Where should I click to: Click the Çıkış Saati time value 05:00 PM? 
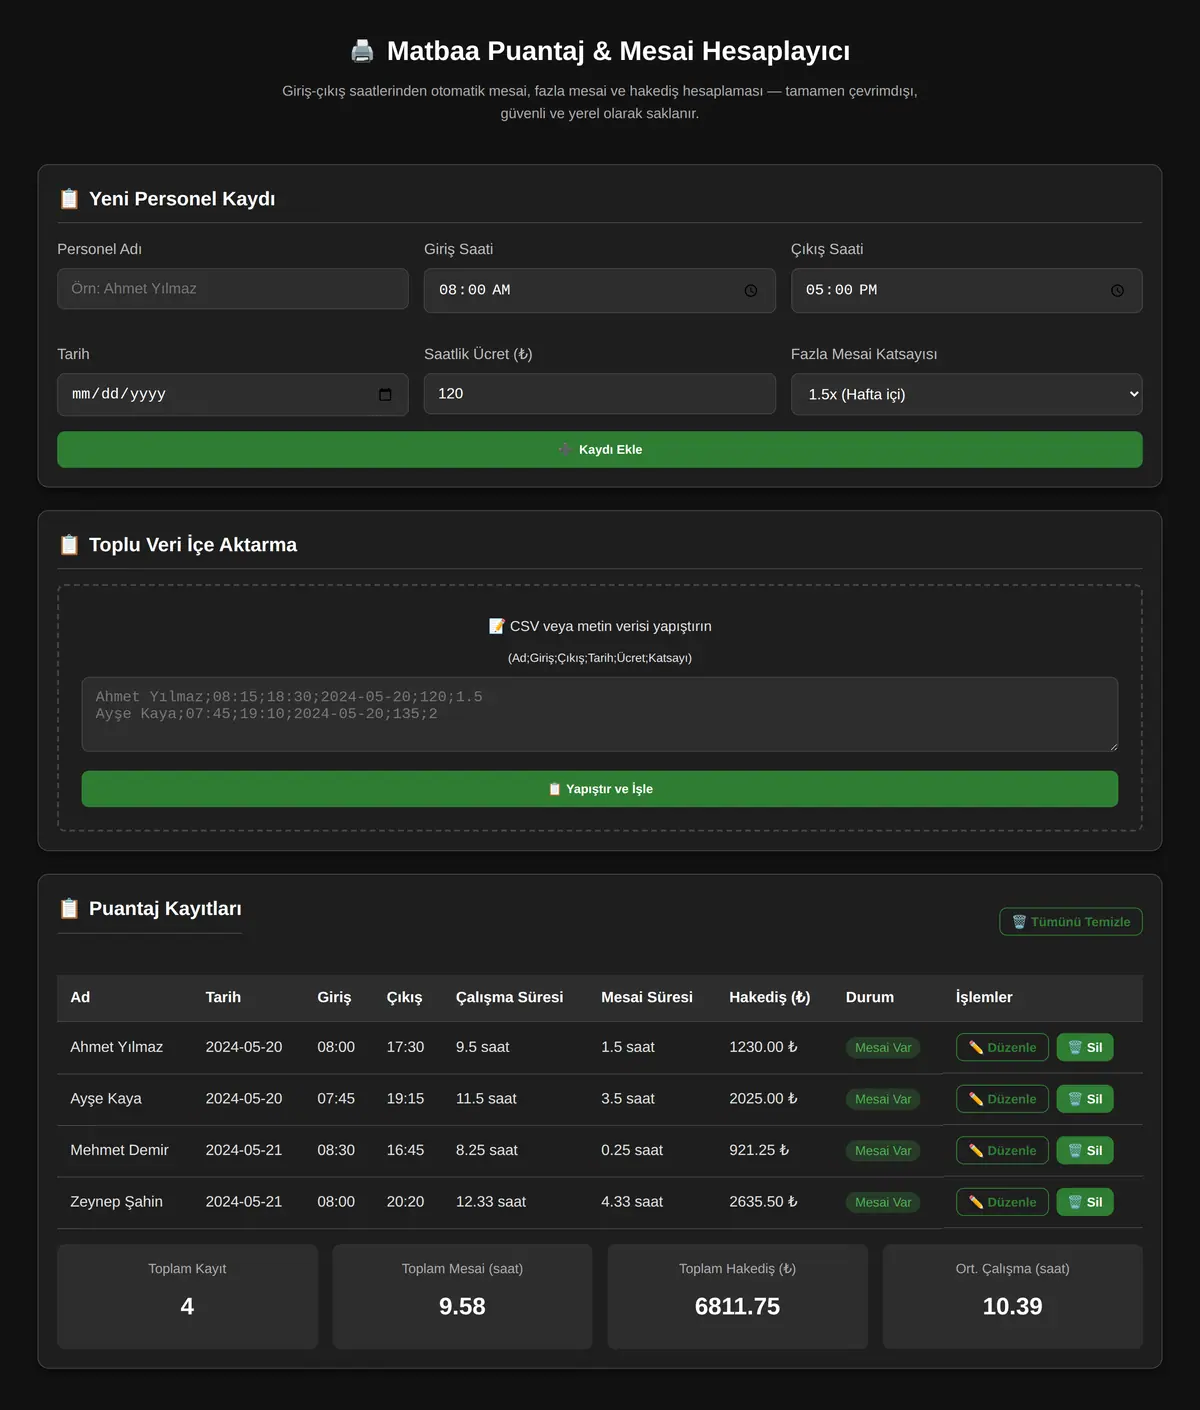(842, 290)
